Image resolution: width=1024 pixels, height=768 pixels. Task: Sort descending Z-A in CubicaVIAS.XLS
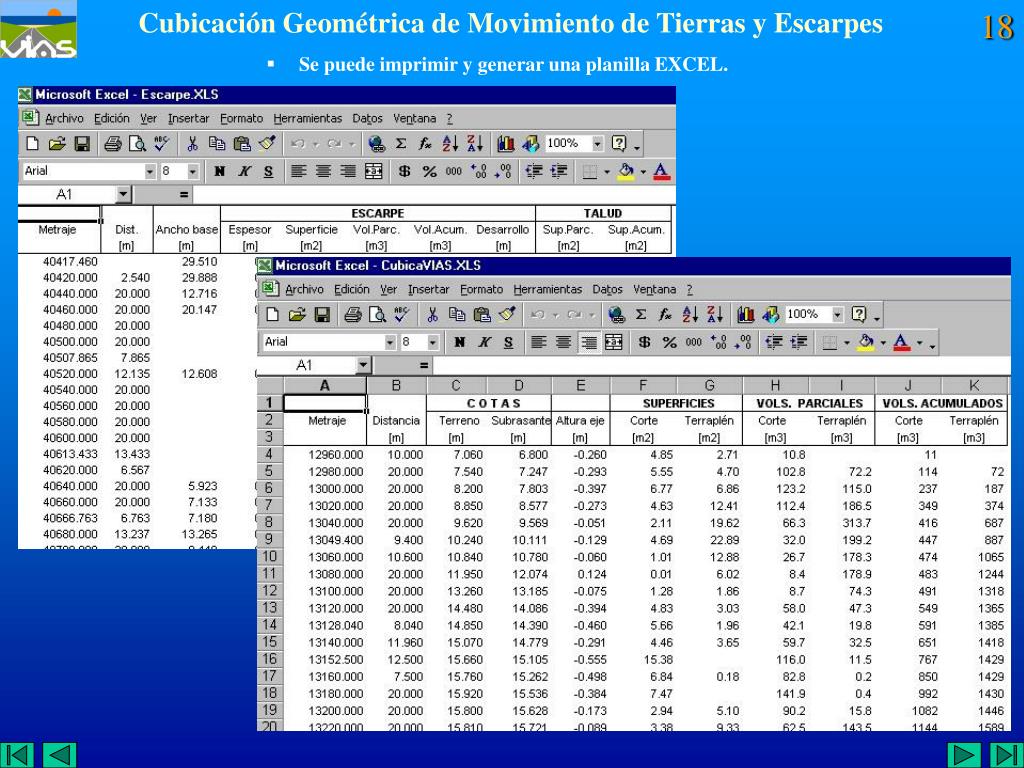[714, 315]
